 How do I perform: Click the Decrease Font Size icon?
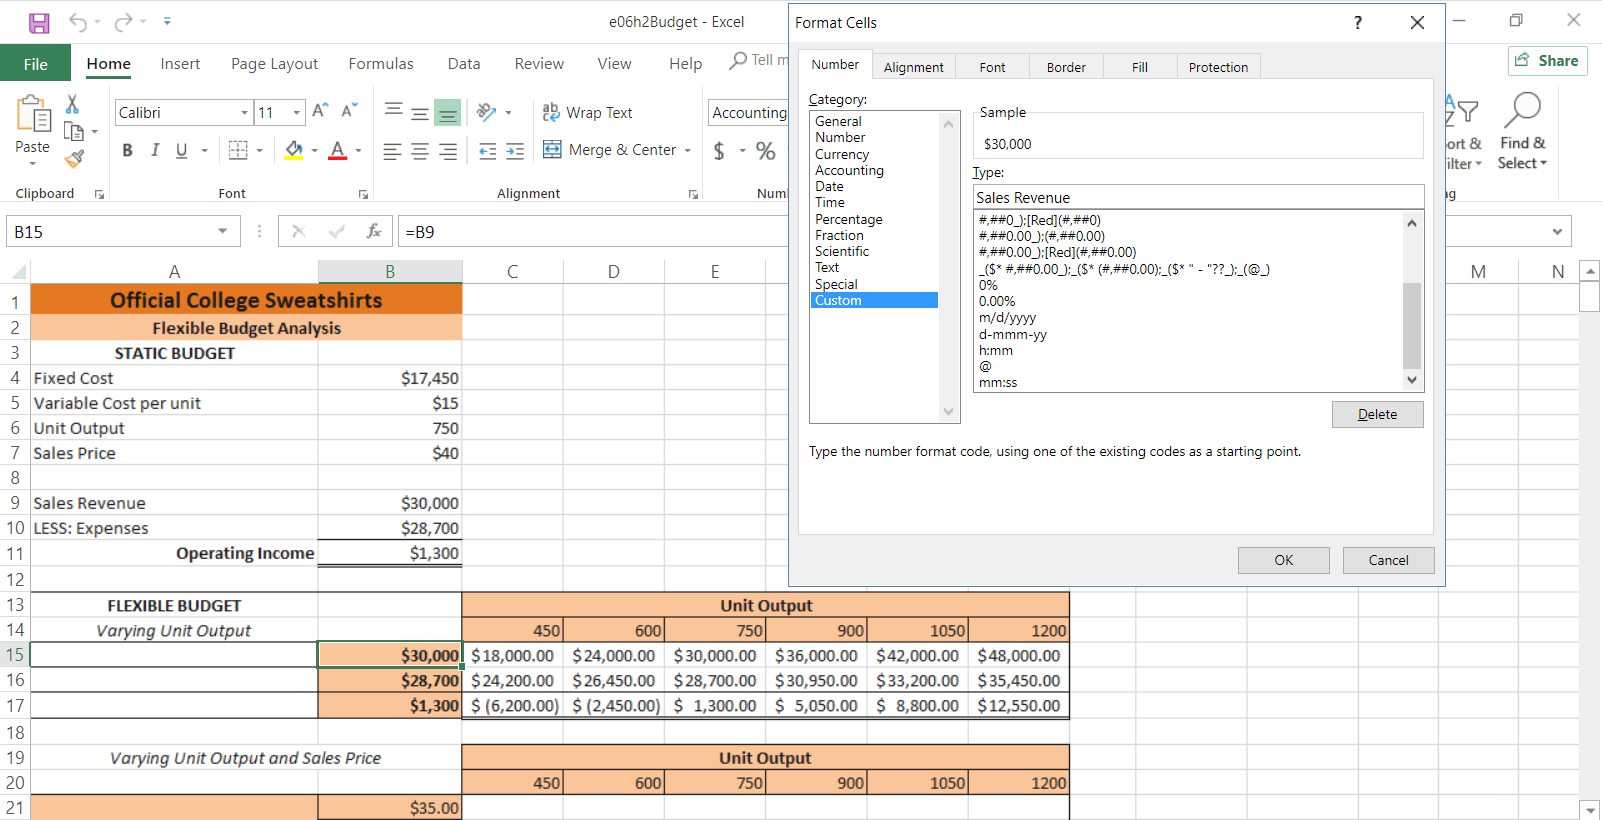(349, 111)
